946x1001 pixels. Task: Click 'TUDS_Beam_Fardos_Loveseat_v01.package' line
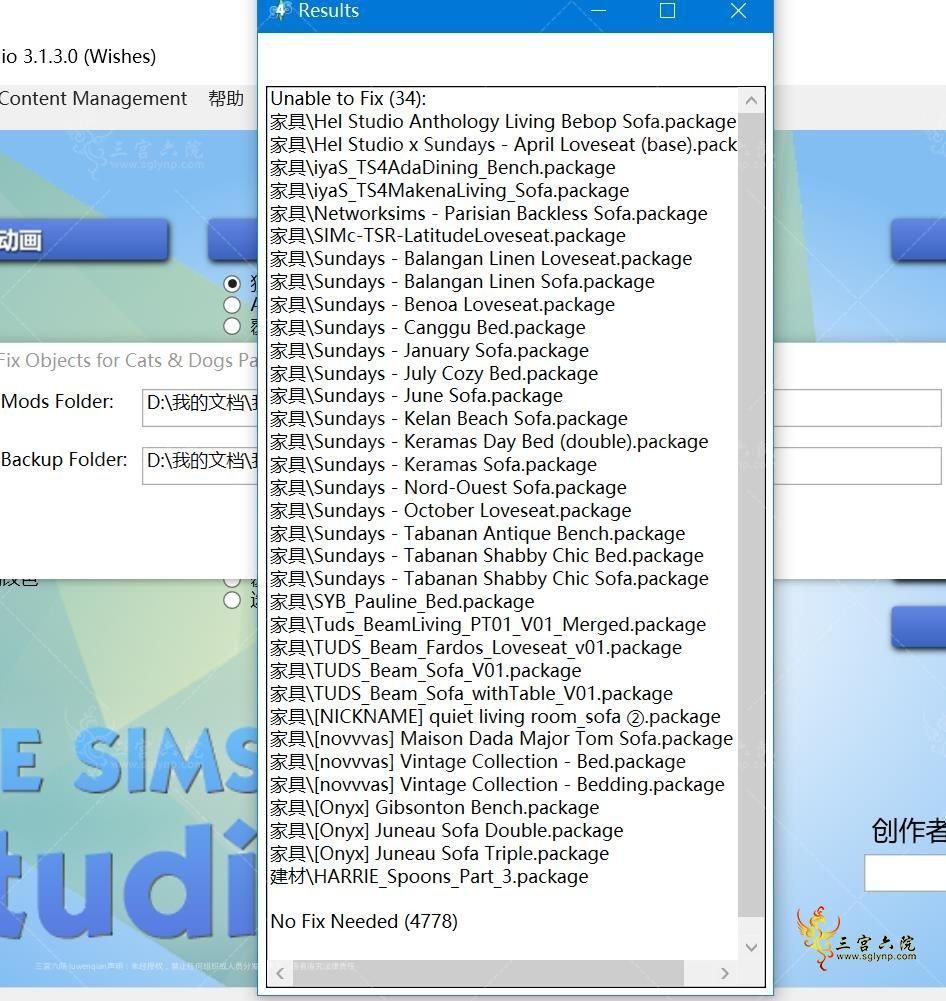(476, 647)
